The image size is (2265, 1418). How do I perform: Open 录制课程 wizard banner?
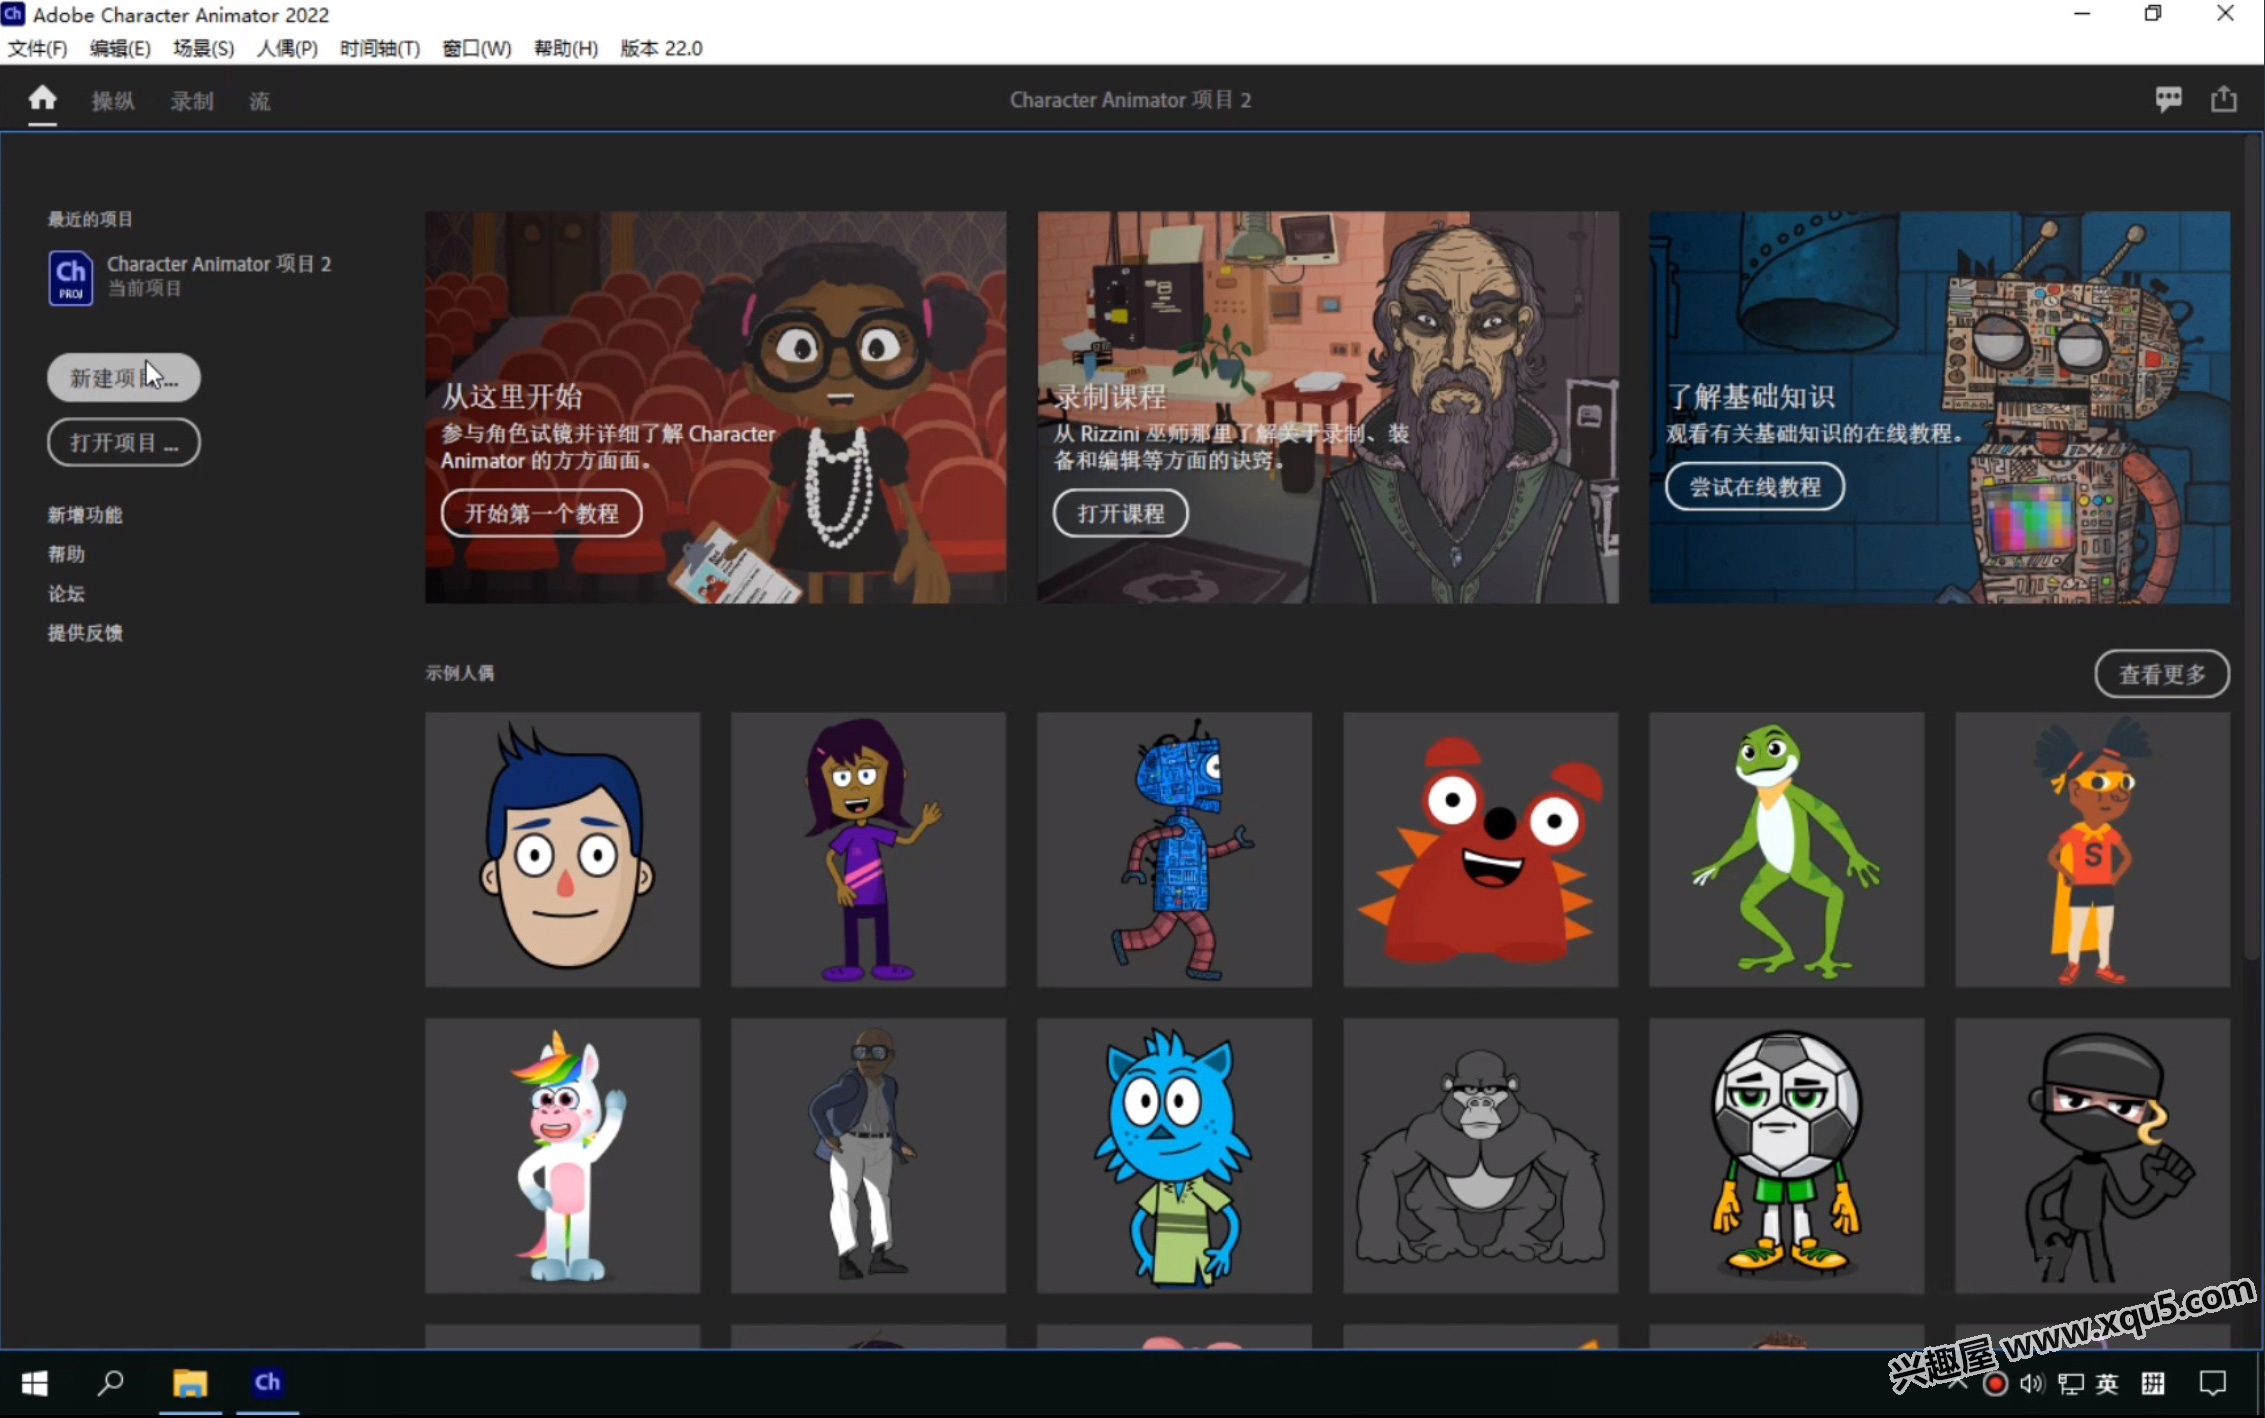click(x=1328, y=407)
